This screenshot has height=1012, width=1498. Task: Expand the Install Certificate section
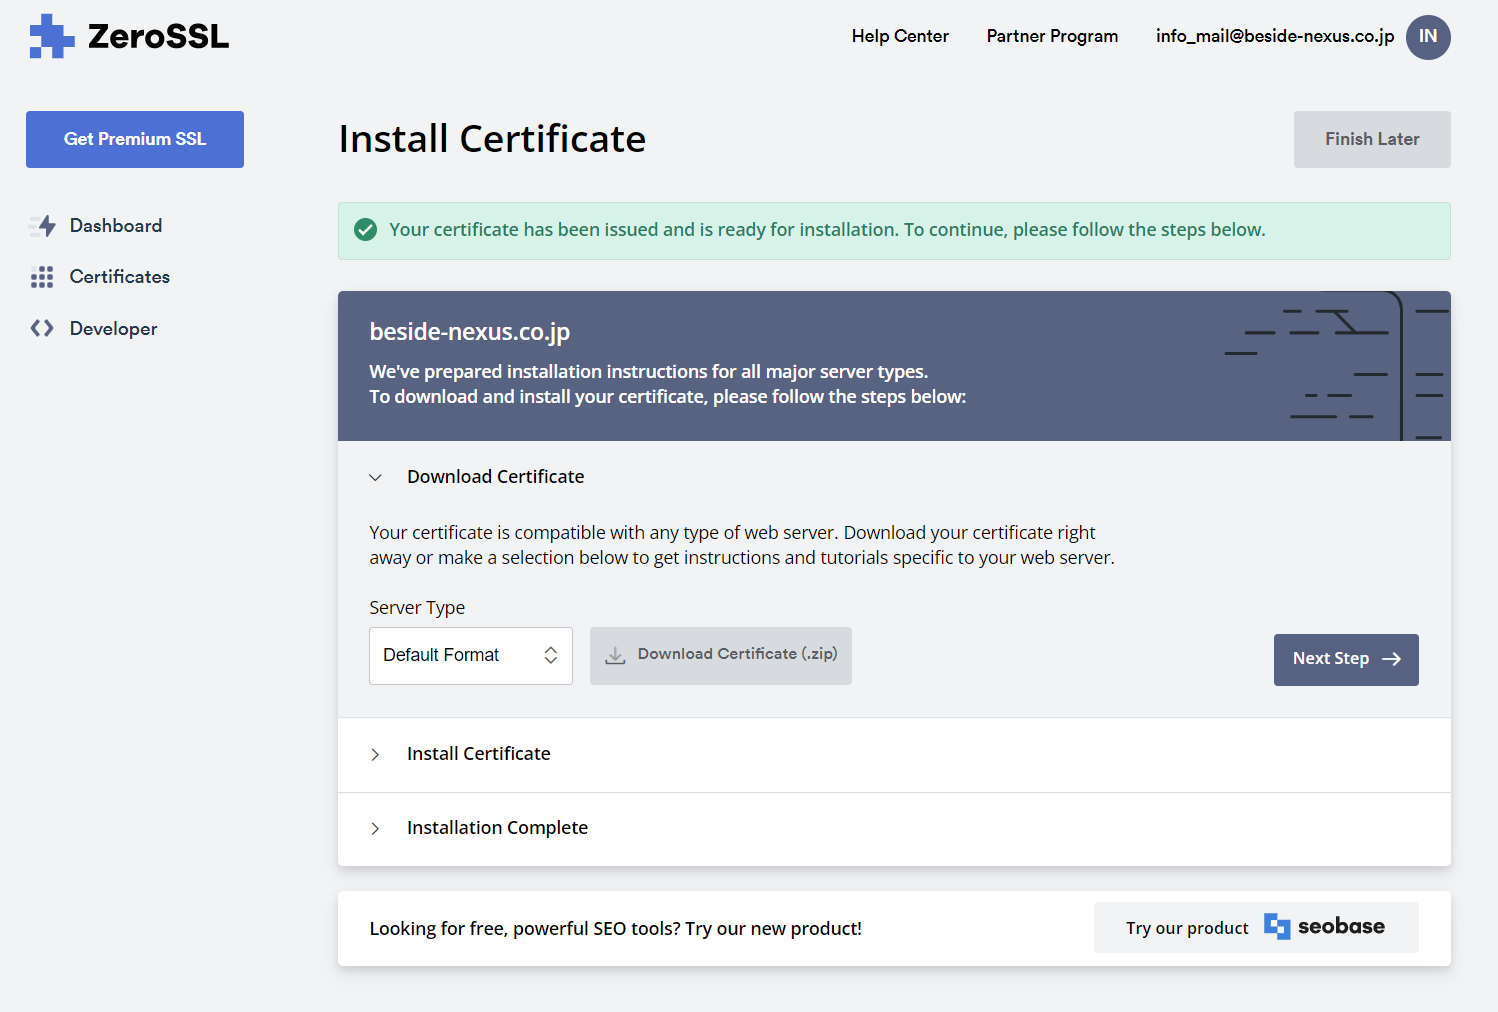375,755
